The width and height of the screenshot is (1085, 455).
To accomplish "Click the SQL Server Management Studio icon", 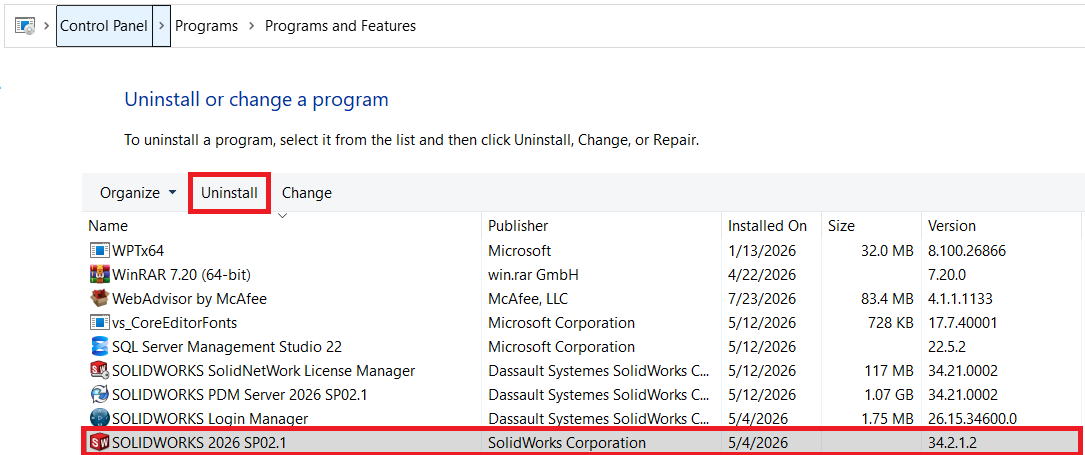I will coord(100,346).
